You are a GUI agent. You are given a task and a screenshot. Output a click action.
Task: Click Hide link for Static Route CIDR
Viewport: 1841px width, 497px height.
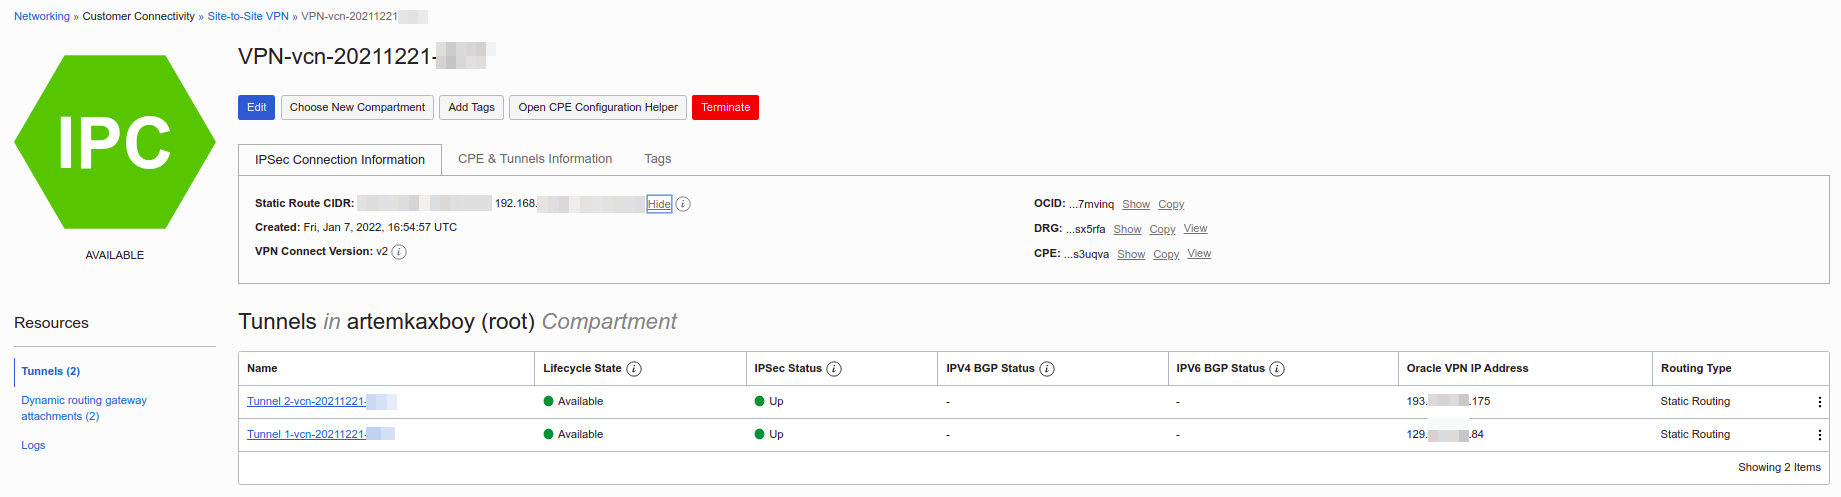pyautogui.click(x=659, y=204)
